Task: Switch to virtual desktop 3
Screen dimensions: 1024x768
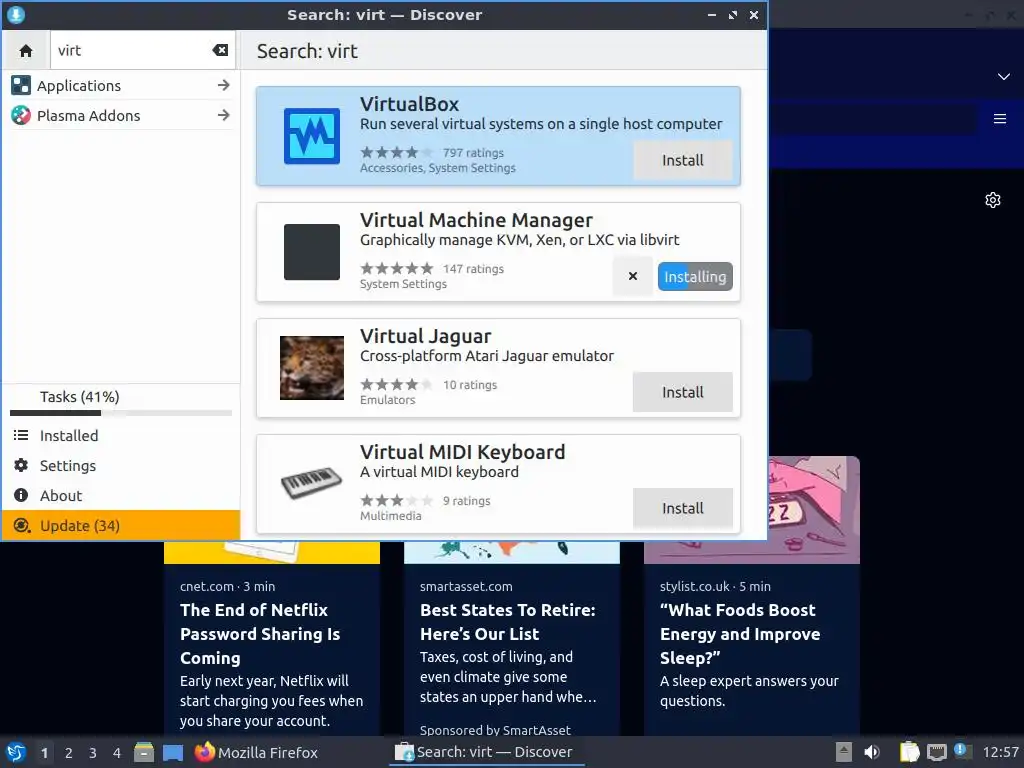Action: (93, 753)
